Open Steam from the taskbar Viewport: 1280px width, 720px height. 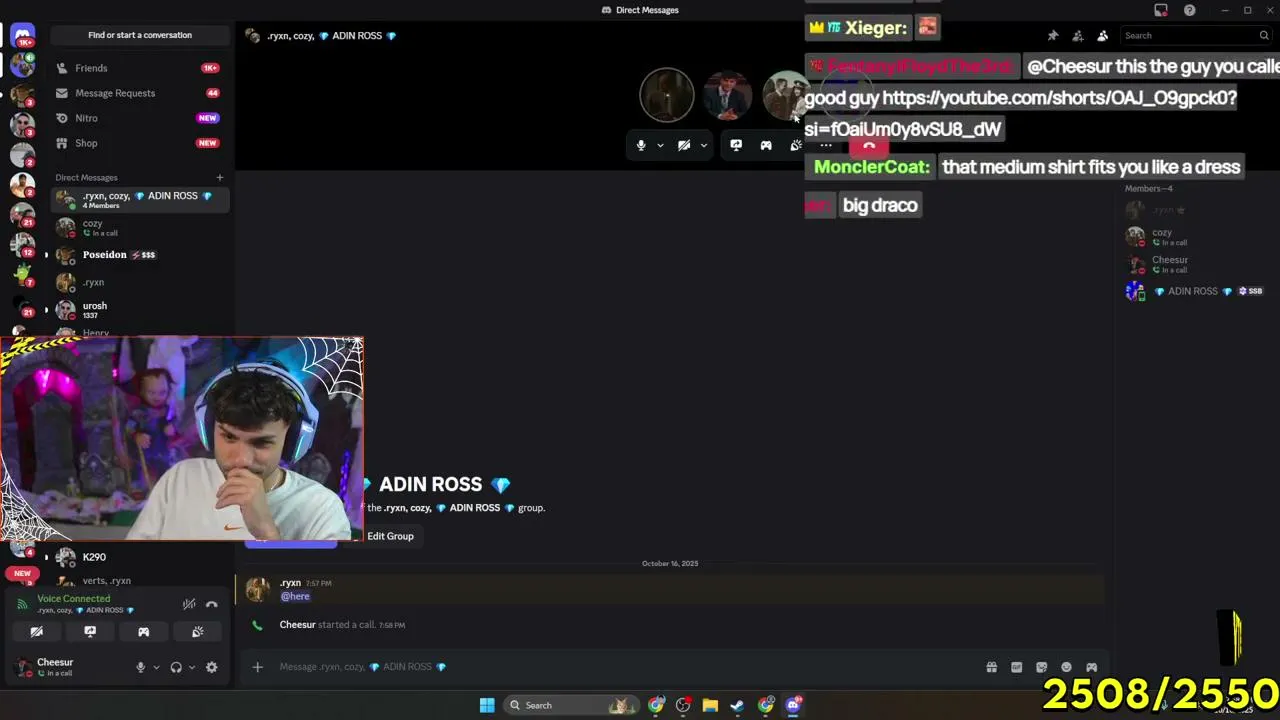[737, 705]
